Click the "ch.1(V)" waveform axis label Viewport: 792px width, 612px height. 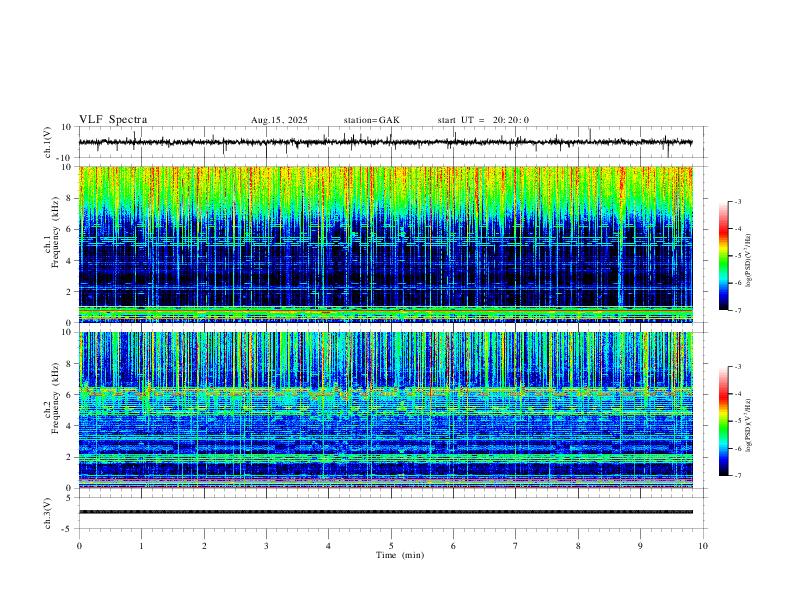click(47, 142)
